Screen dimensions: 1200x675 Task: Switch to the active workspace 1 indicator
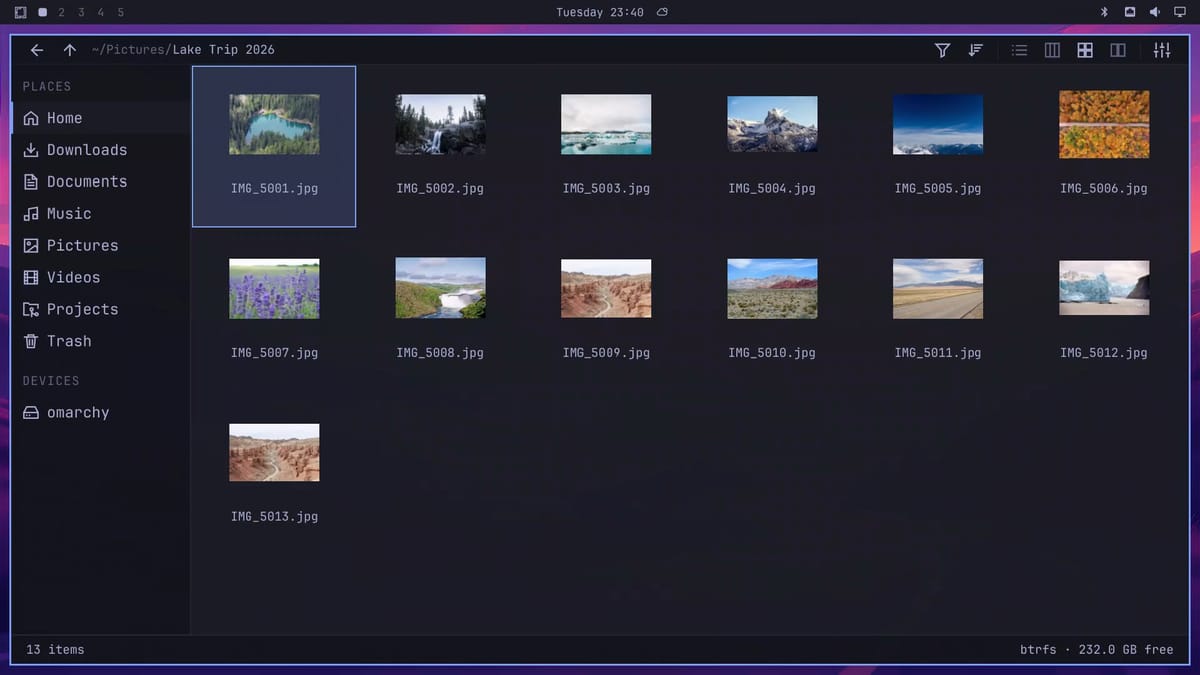pyautogui.click(x=42, y=13)
